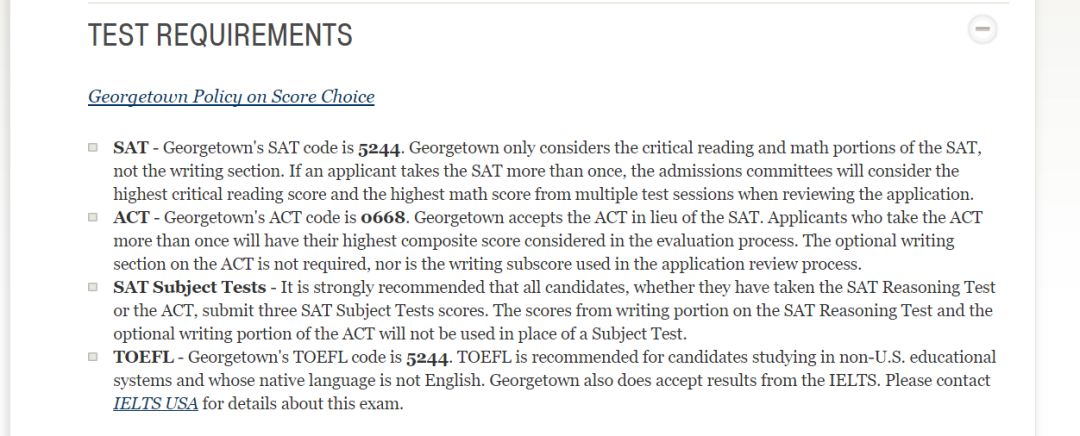Image resolution: width=1080 pixels, height=436 pixels.
Task: Click the square bullet beside the ACT item
Action: 93,217
